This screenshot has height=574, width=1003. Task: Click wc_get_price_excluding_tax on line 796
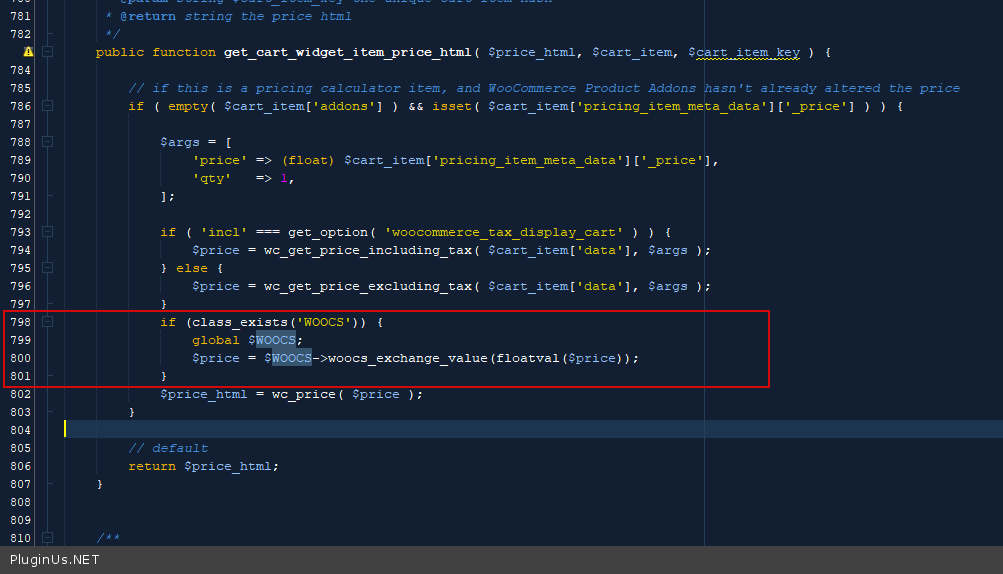(365, 286)
